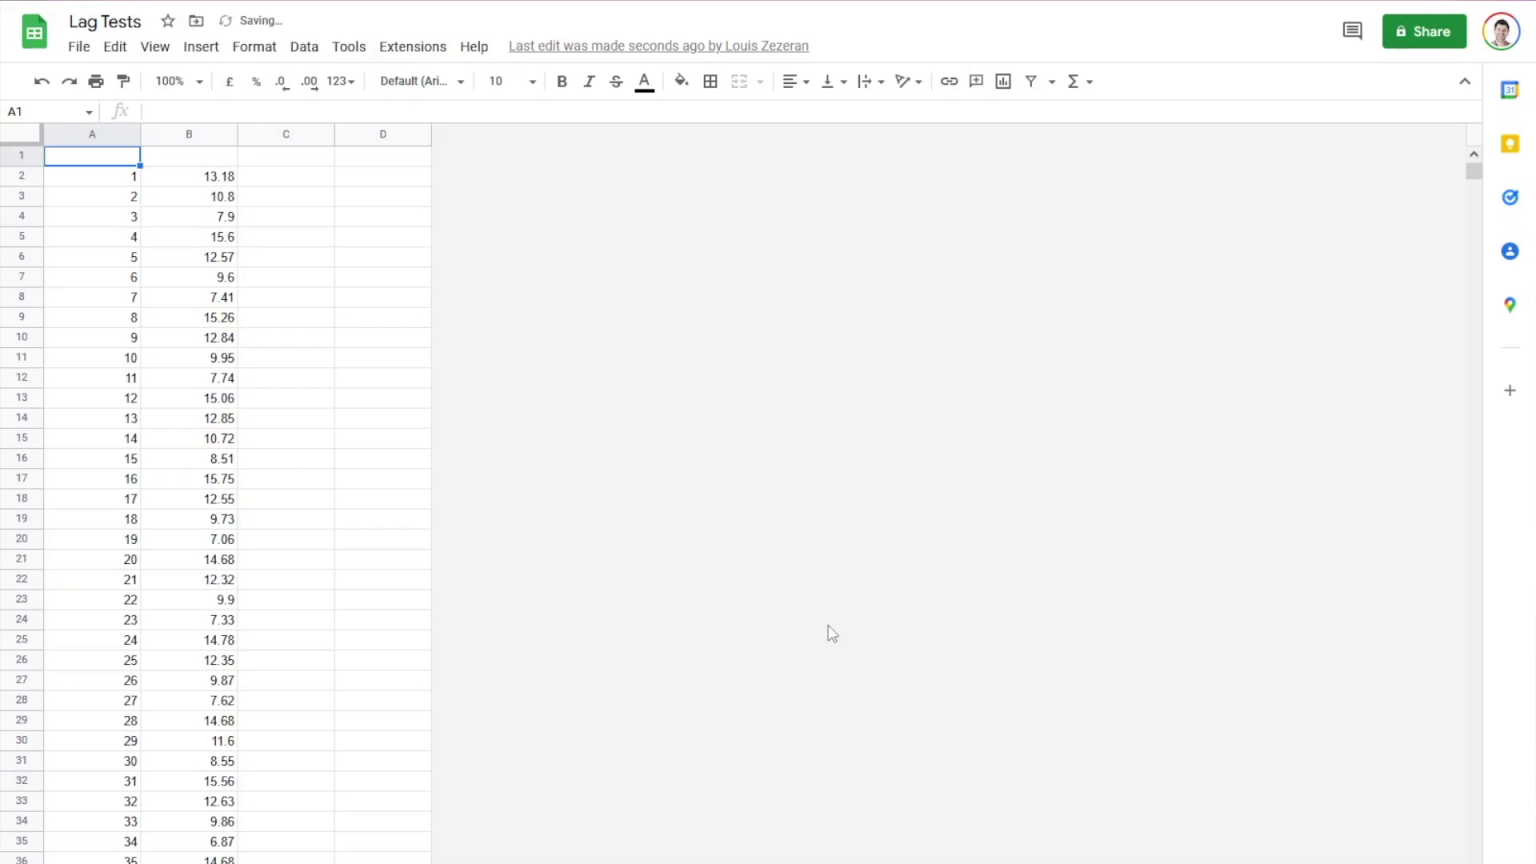Select the Paint format tool

[x=123, y=81]
